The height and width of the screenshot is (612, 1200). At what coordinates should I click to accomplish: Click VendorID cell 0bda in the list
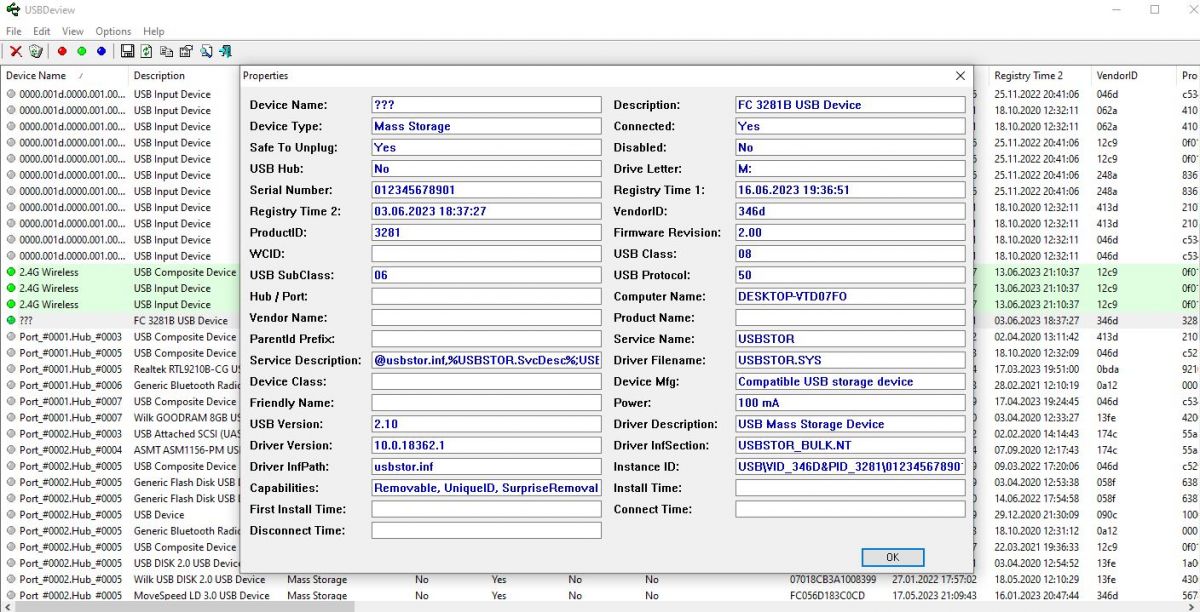click(x=1107, y=369)
